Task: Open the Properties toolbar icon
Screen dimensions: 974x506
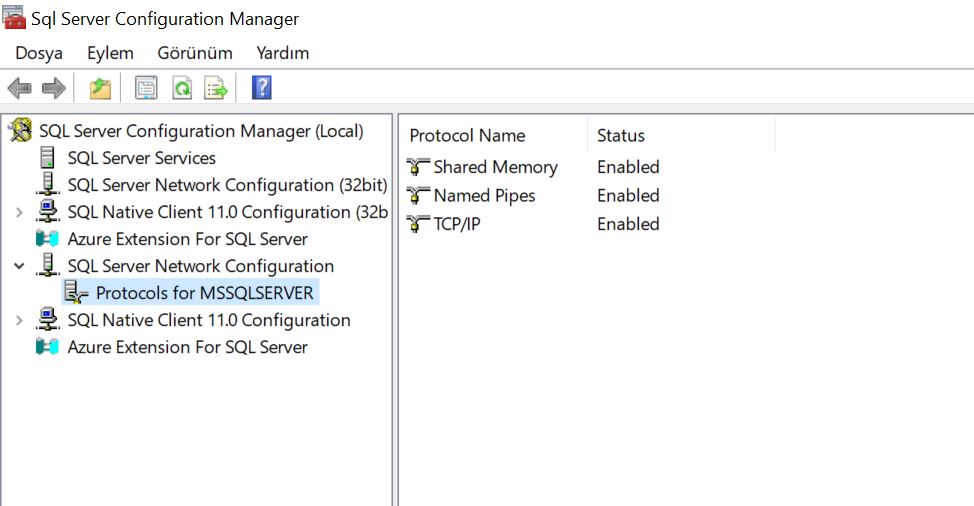Action: coord(147,89)
